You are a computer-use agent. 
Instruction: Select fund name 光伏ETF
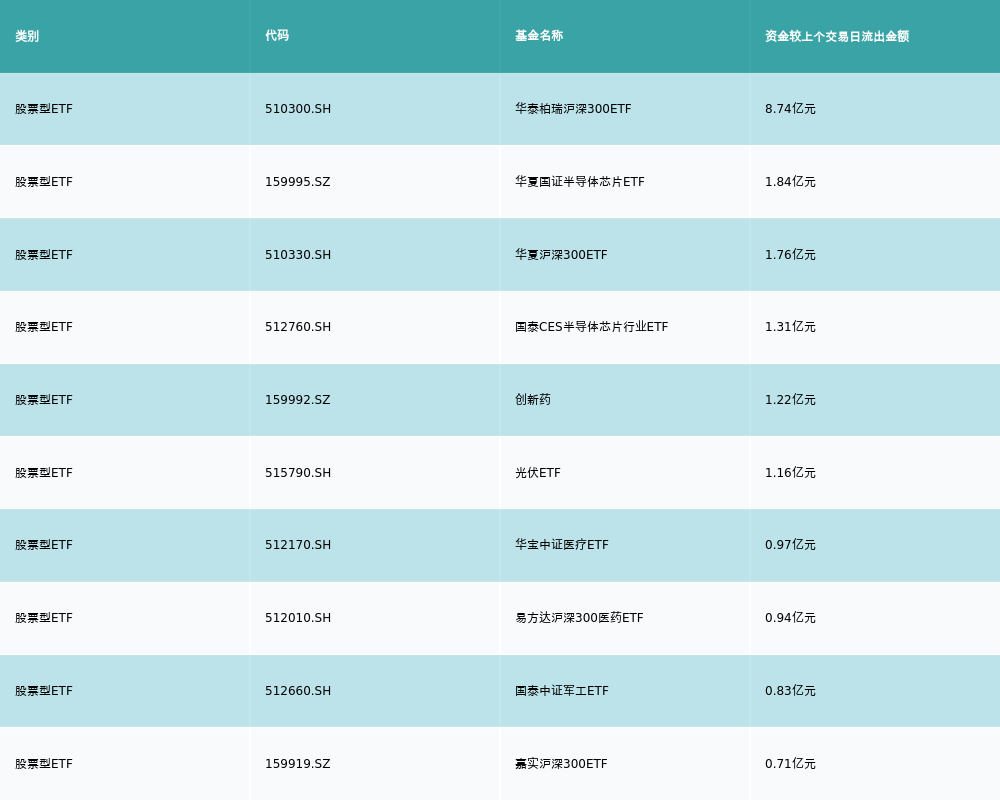coord(538,473)
